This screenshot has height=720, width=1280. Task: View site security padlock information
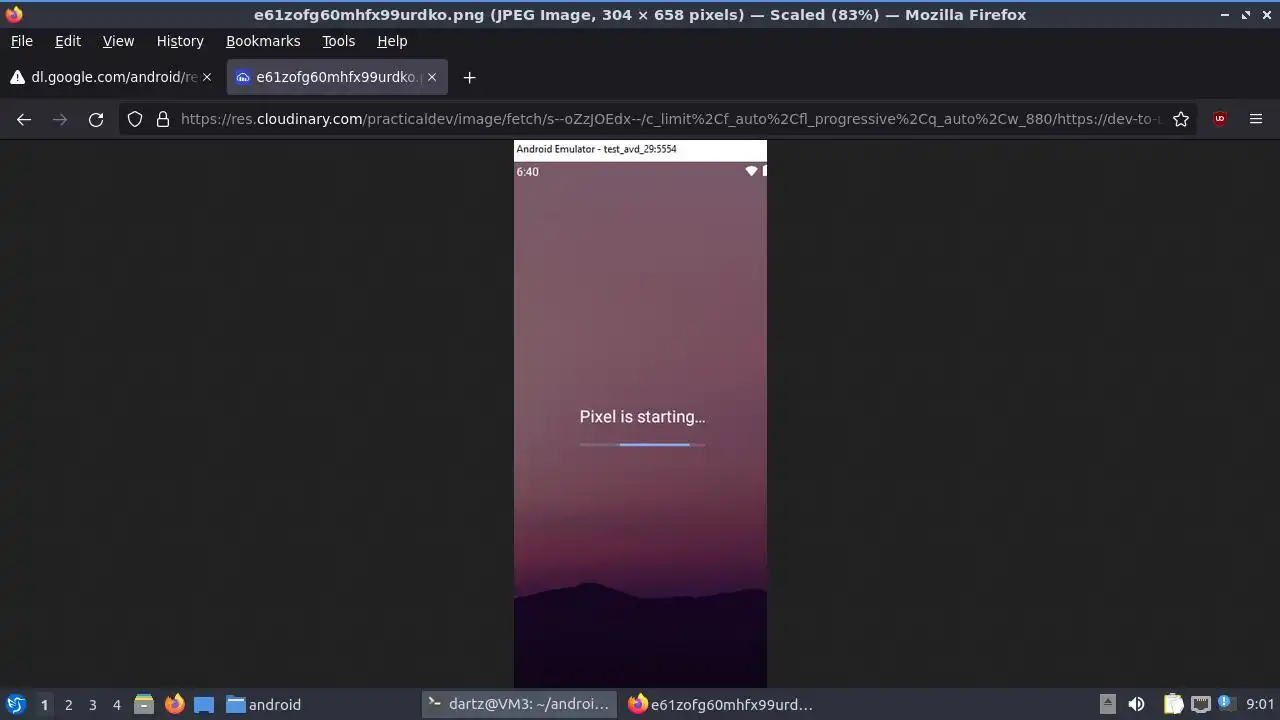click(x=163, y=119)
